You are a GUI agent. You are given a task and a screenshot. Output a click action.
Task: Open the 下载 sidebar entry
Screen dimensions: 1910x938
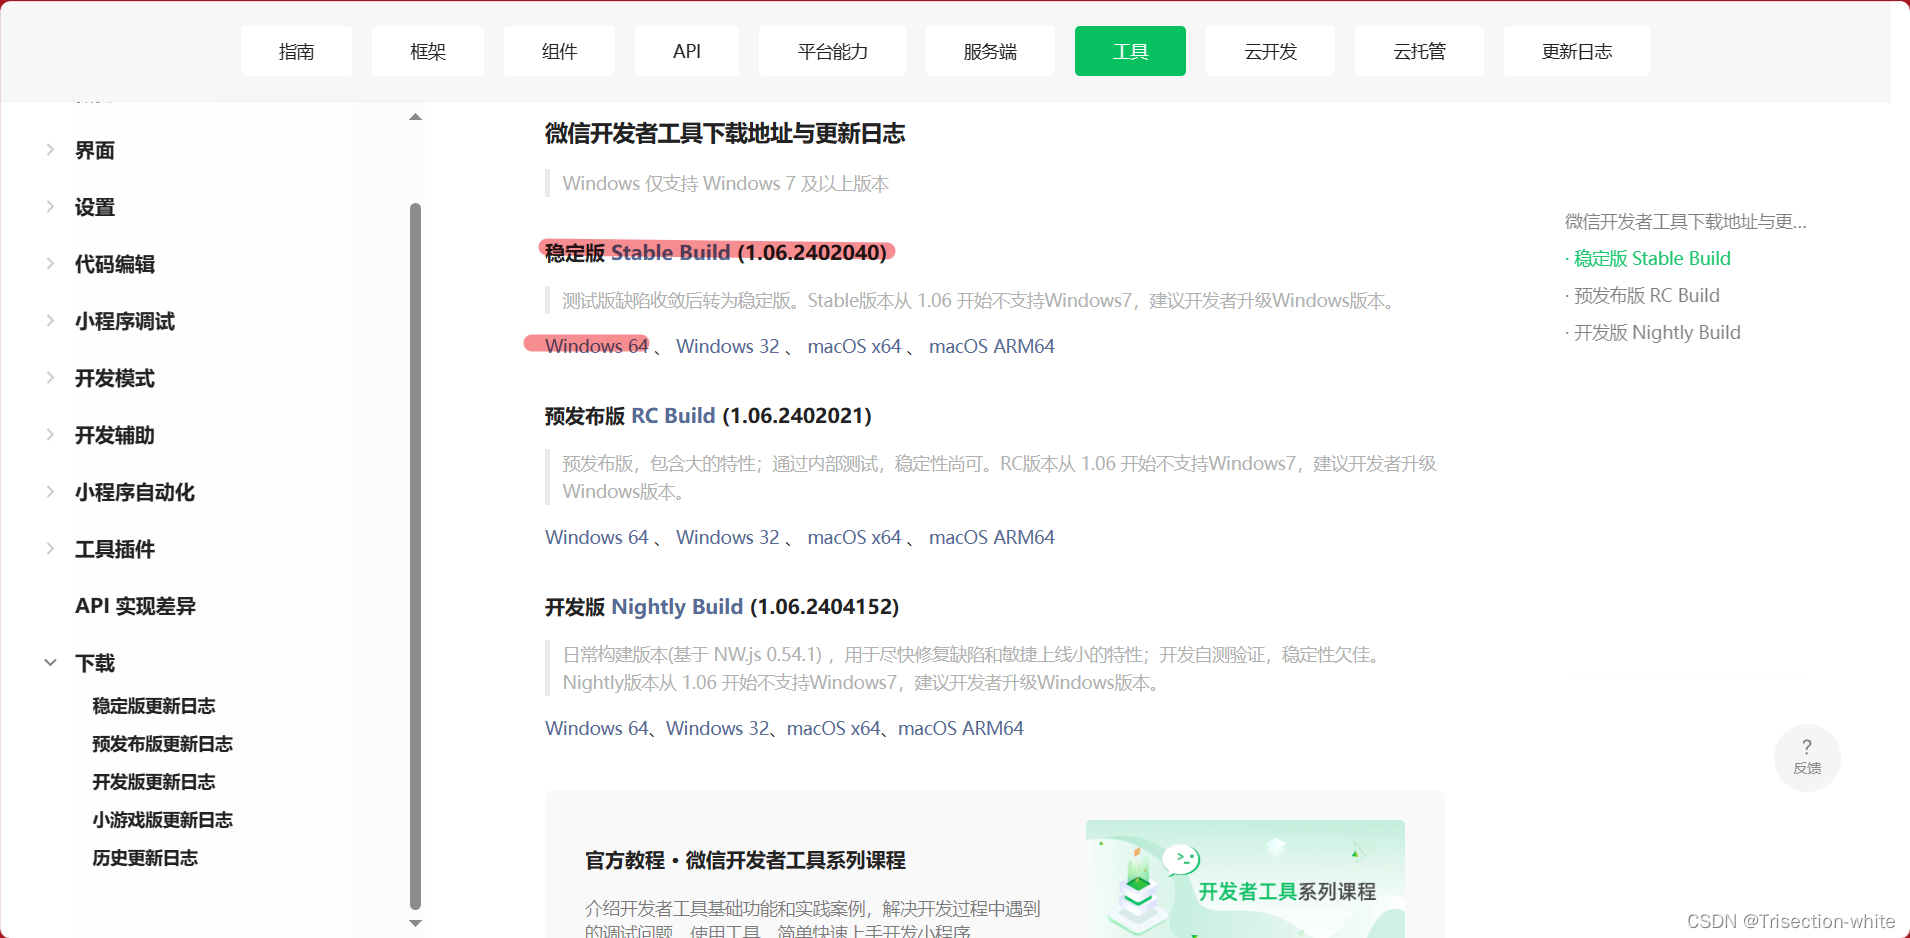(x=95, y=663)
